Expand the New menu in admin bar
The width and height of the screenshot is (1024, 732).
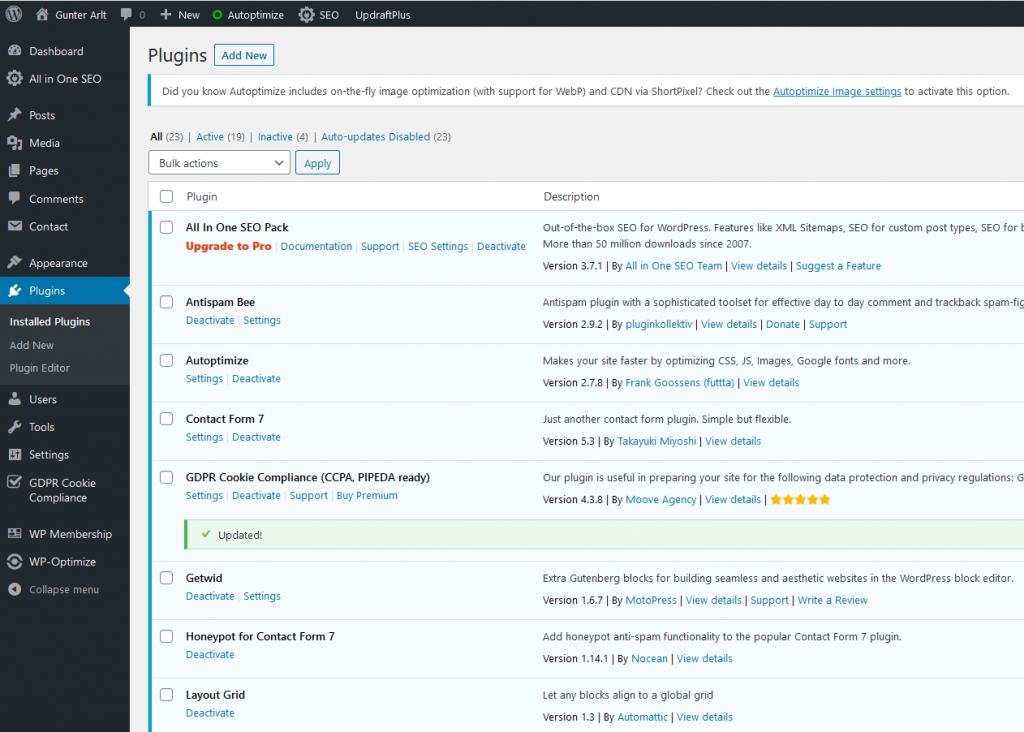click(x=180, y=14)
